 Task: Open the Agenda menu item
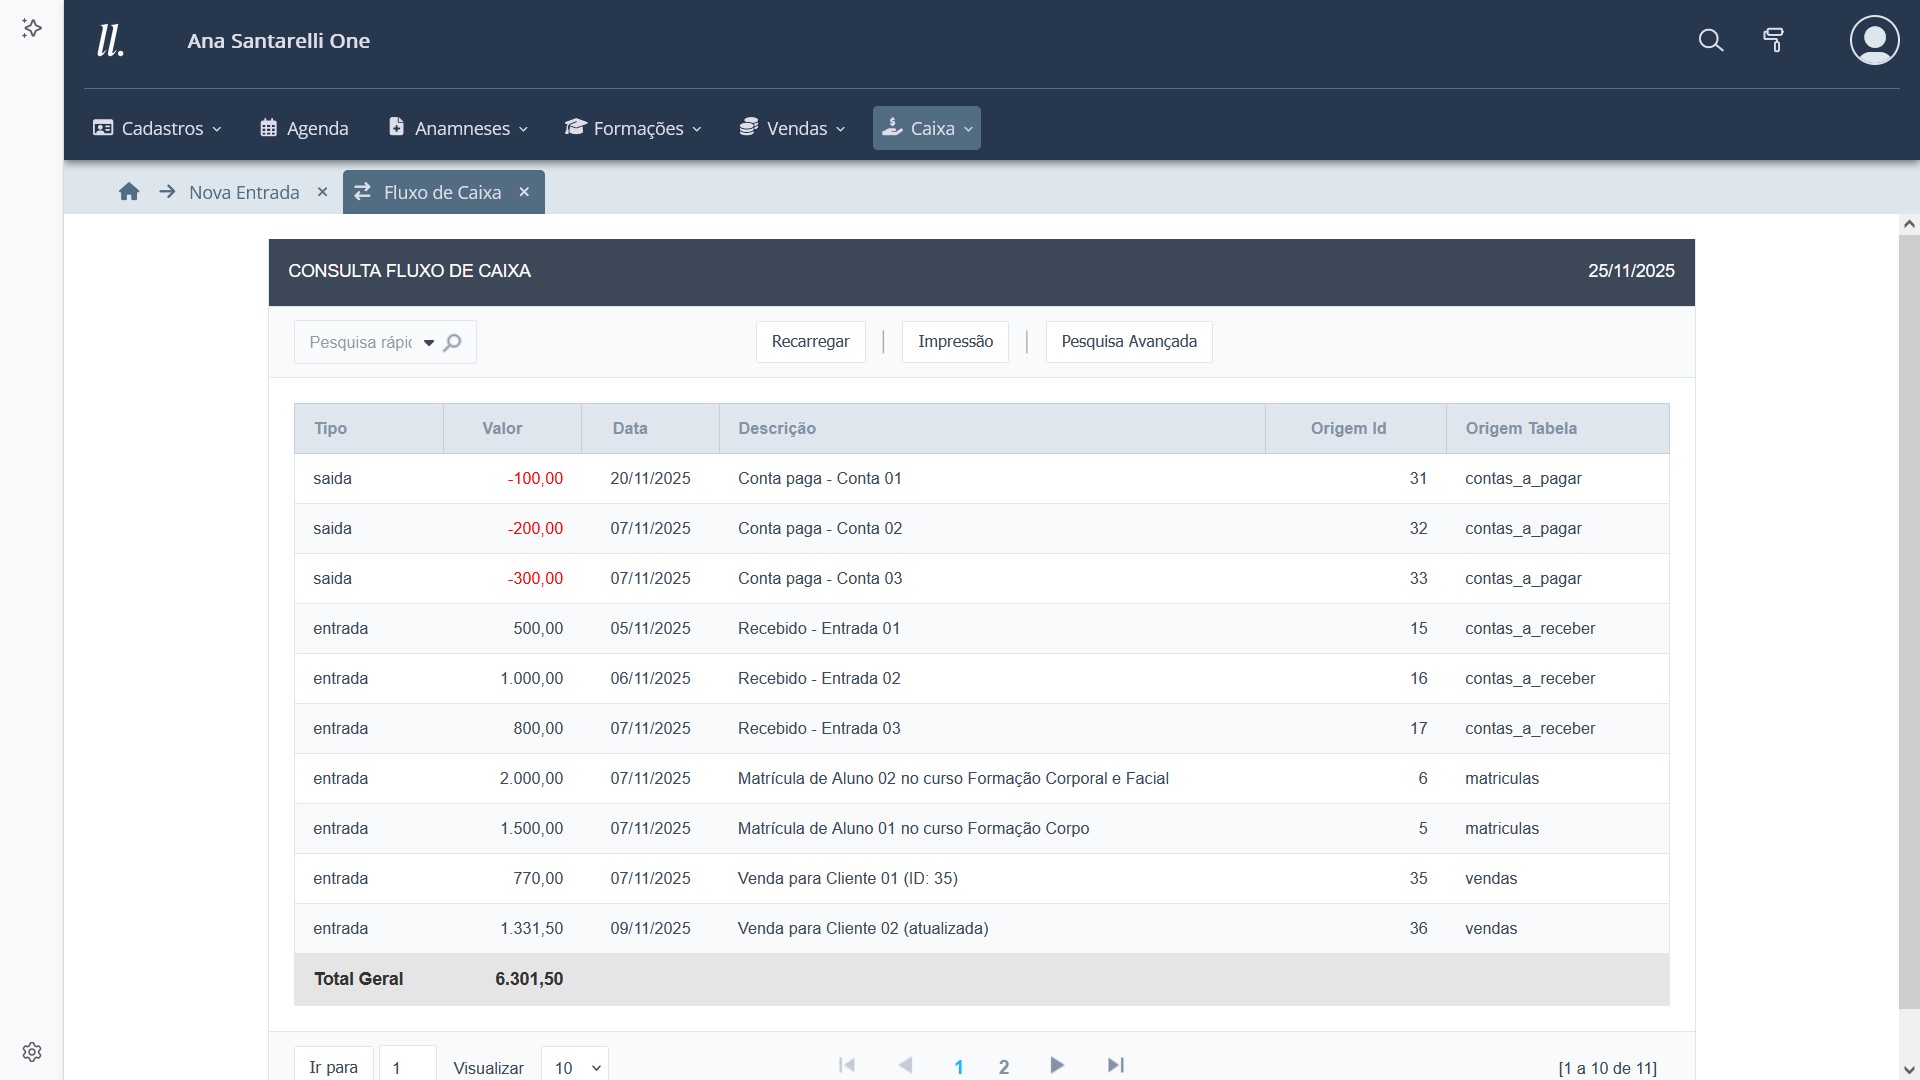point(304,128)
